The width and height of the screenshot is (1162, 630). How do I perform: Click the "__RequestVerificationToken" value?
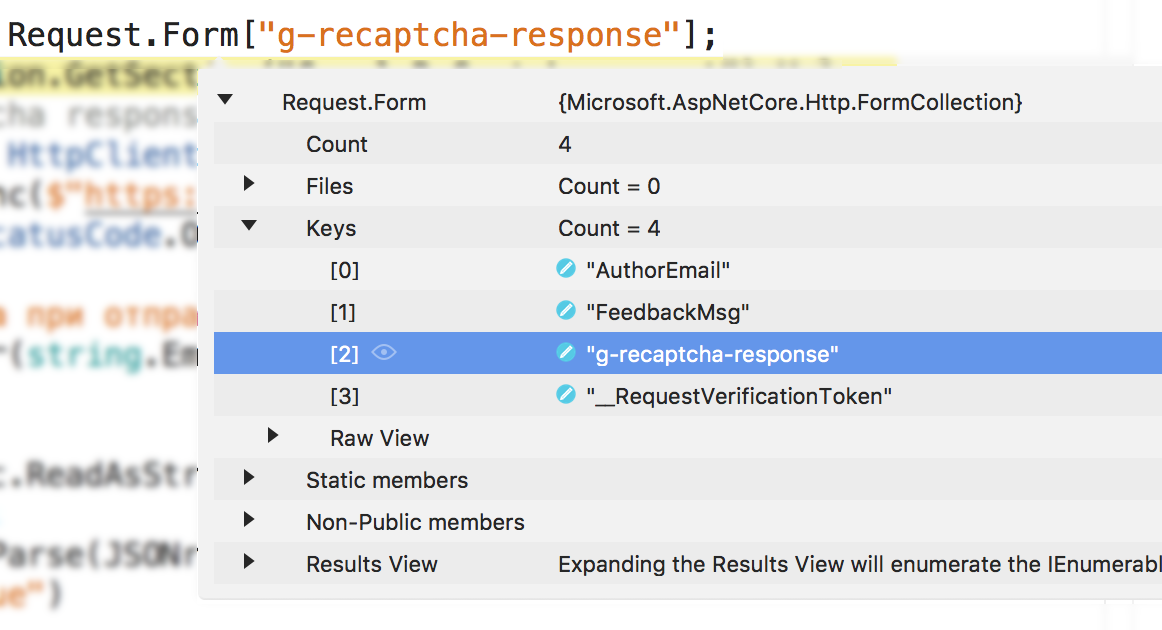pyautogui.click(x=739, y=397)
